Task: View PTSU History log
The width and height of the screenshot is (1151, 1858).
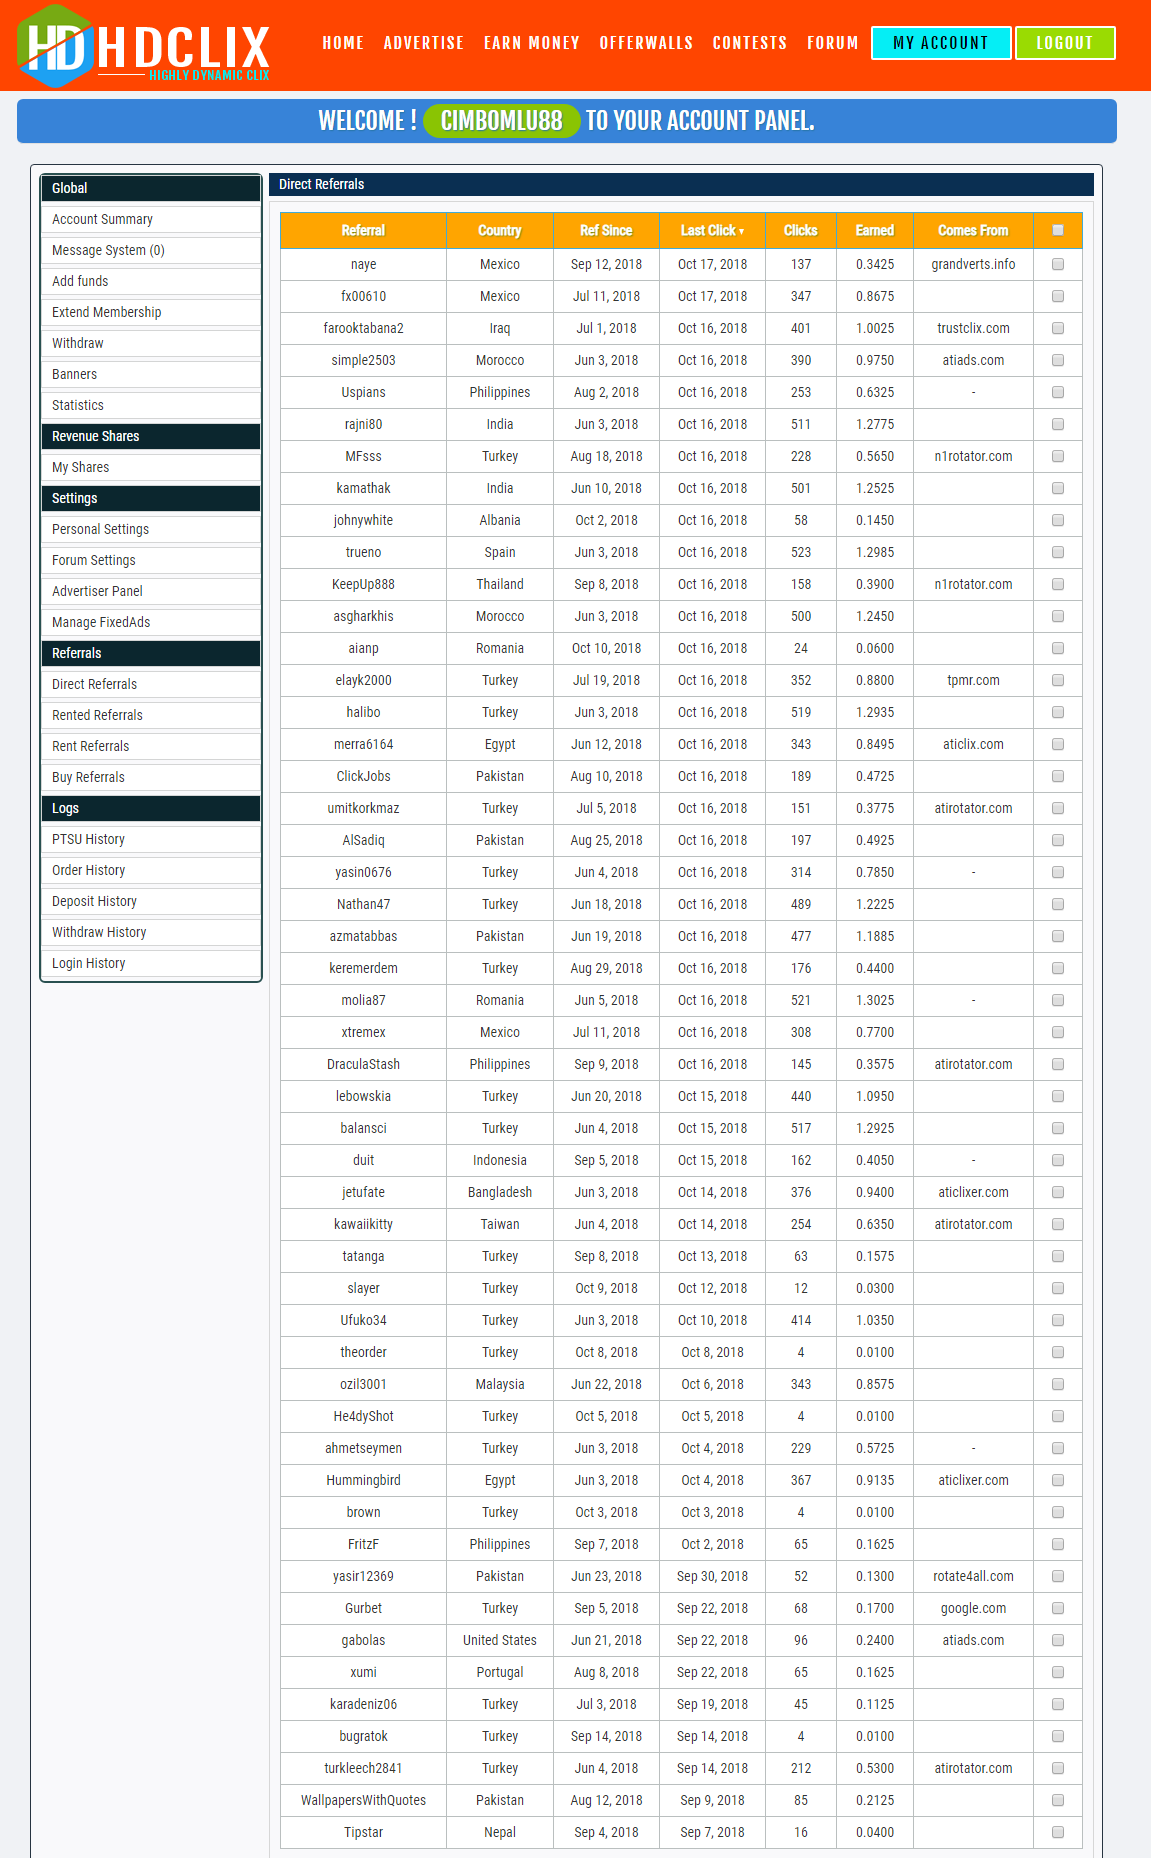Action: [x=151, y=839]
